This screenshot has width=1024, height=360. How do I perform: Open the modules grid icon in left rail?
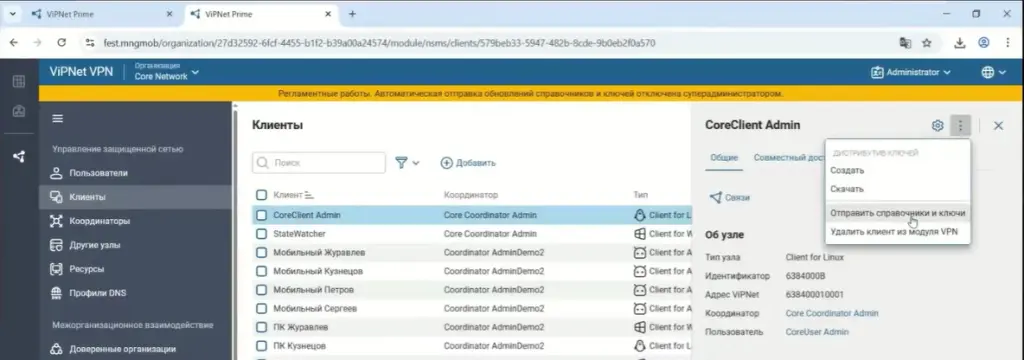click(x=19, y=82)
